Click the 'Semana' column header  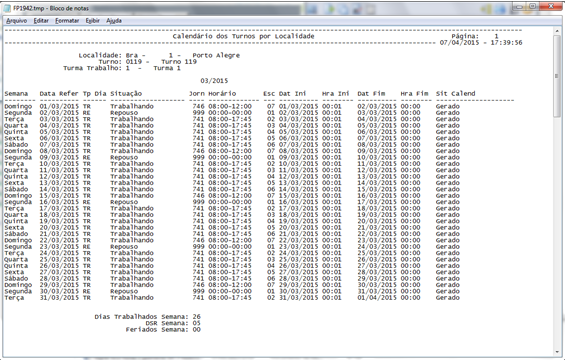click(16, 94)
